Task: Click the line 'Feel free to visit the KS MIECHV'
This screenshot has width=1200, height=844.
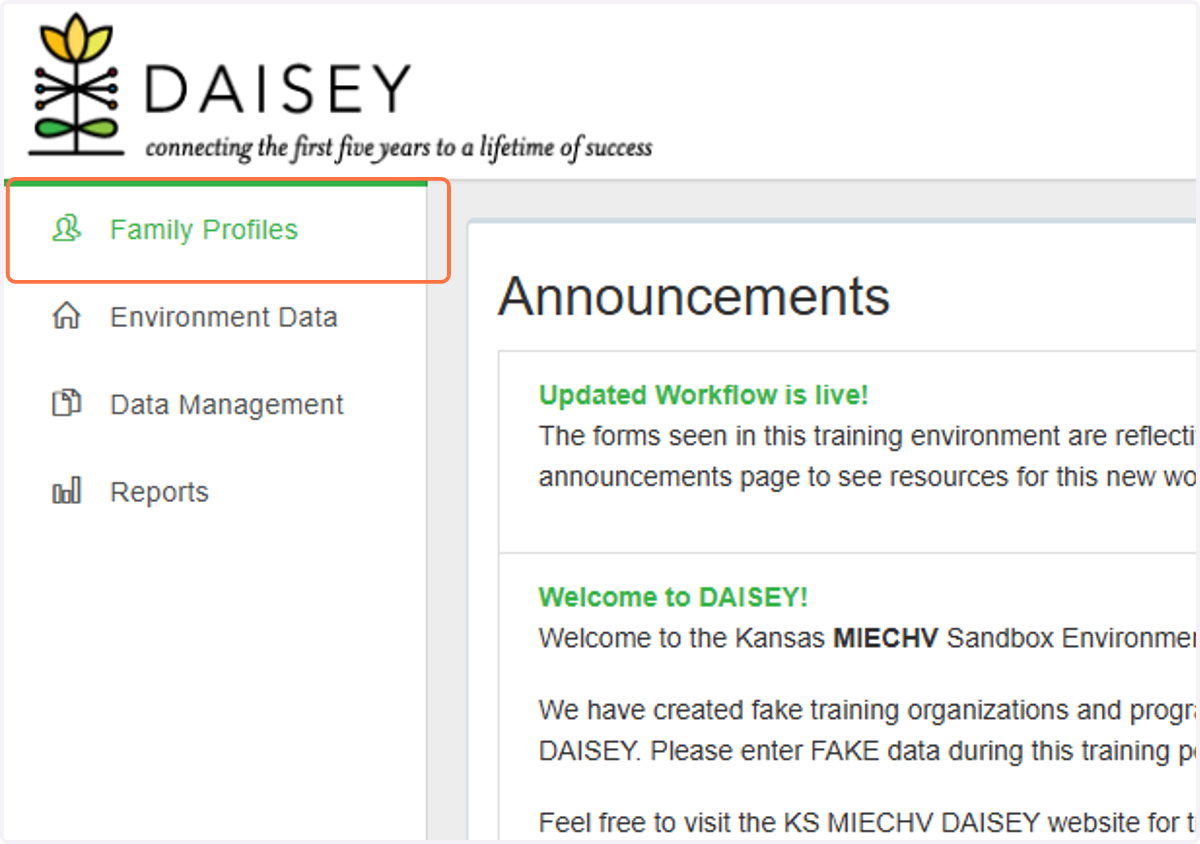Action: [868, 822]
